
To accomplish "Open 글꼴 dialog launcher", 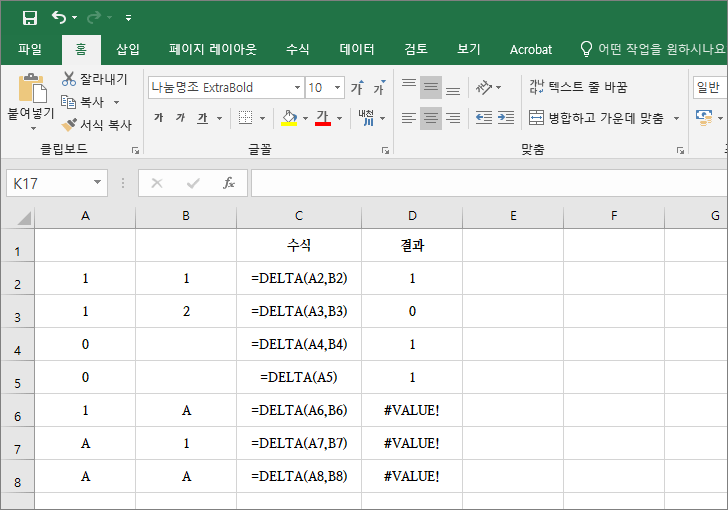I will click(x=385, y=150).
